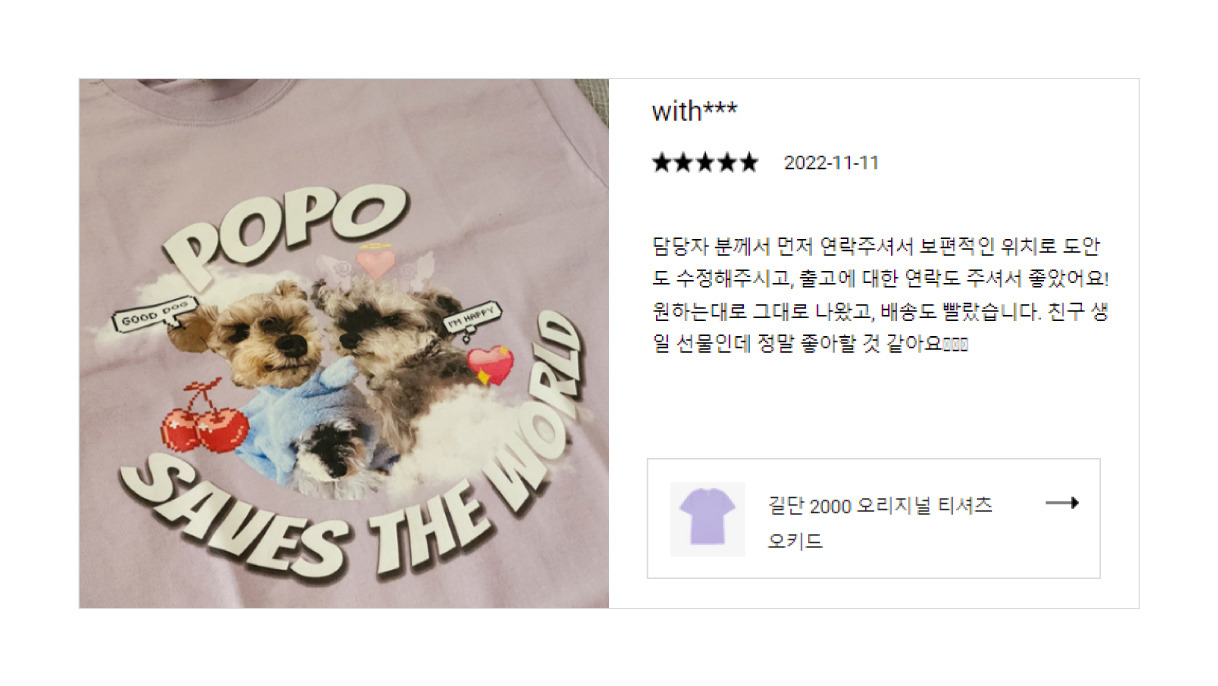Click the second rating star
Screen dimensions: 1218x686
(684, 163)
